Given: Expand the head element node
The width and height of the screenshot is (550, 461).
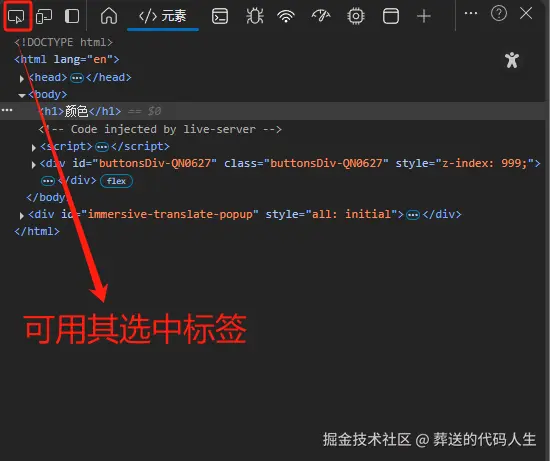Looking at the screenshot, I should [22, 78].
